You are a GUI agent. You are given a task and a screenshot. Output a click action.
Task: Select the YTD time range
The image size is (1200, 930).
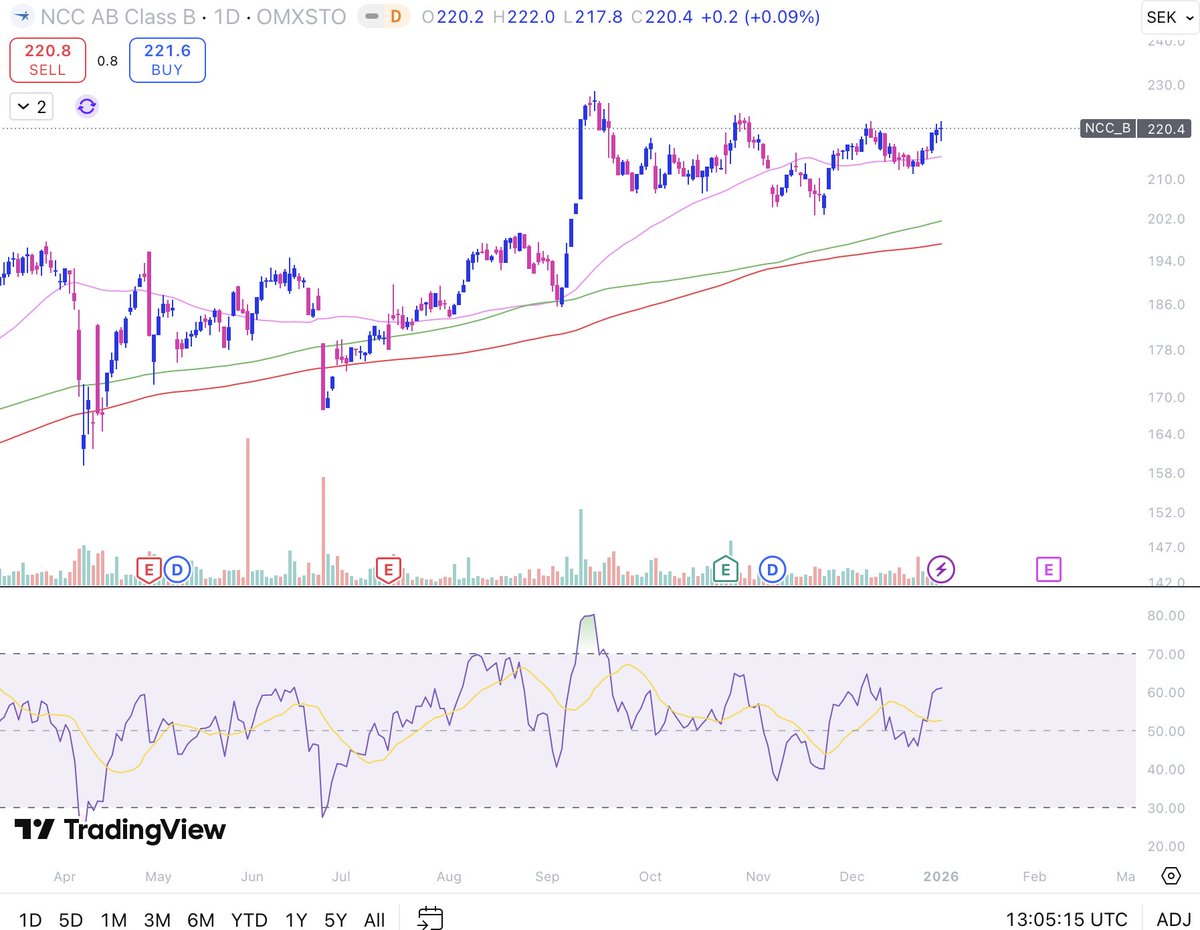tap(249, 919)
